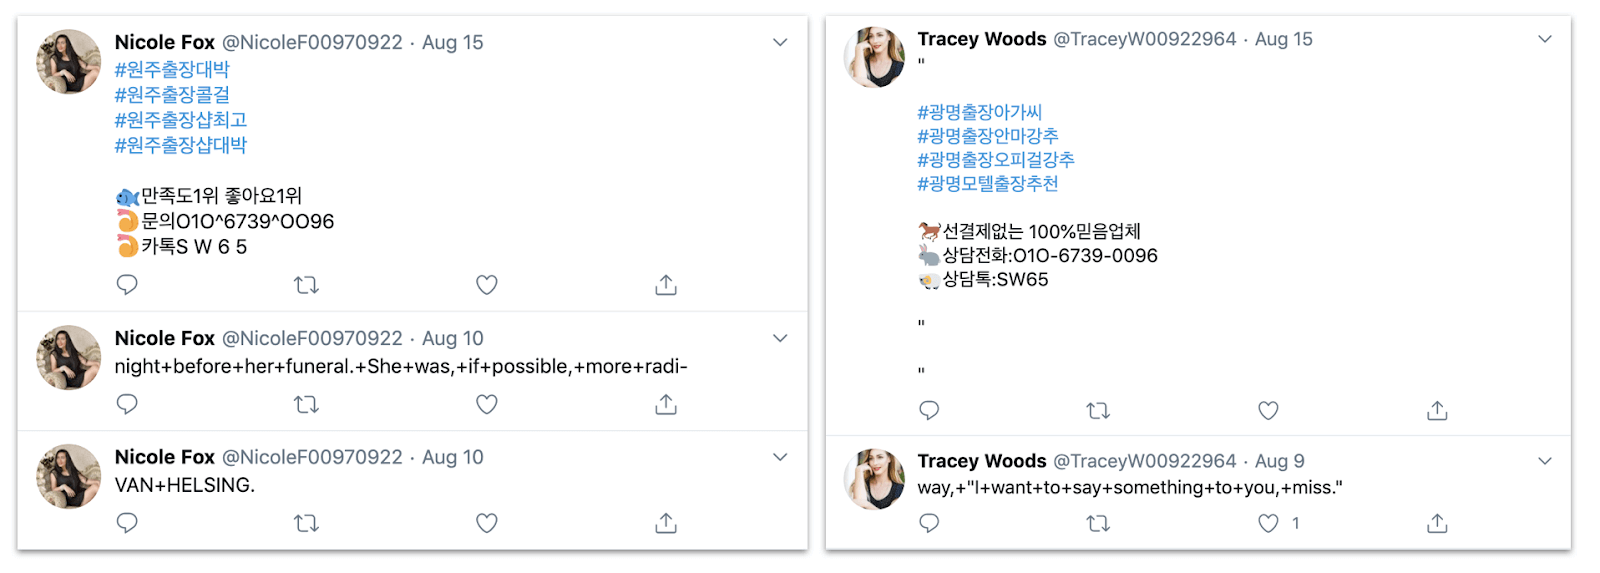Viewport: 1600px width, 573px height.
Task: Reply to Nicole Fox's Aug 15 tweet
Action: [127, 285]
